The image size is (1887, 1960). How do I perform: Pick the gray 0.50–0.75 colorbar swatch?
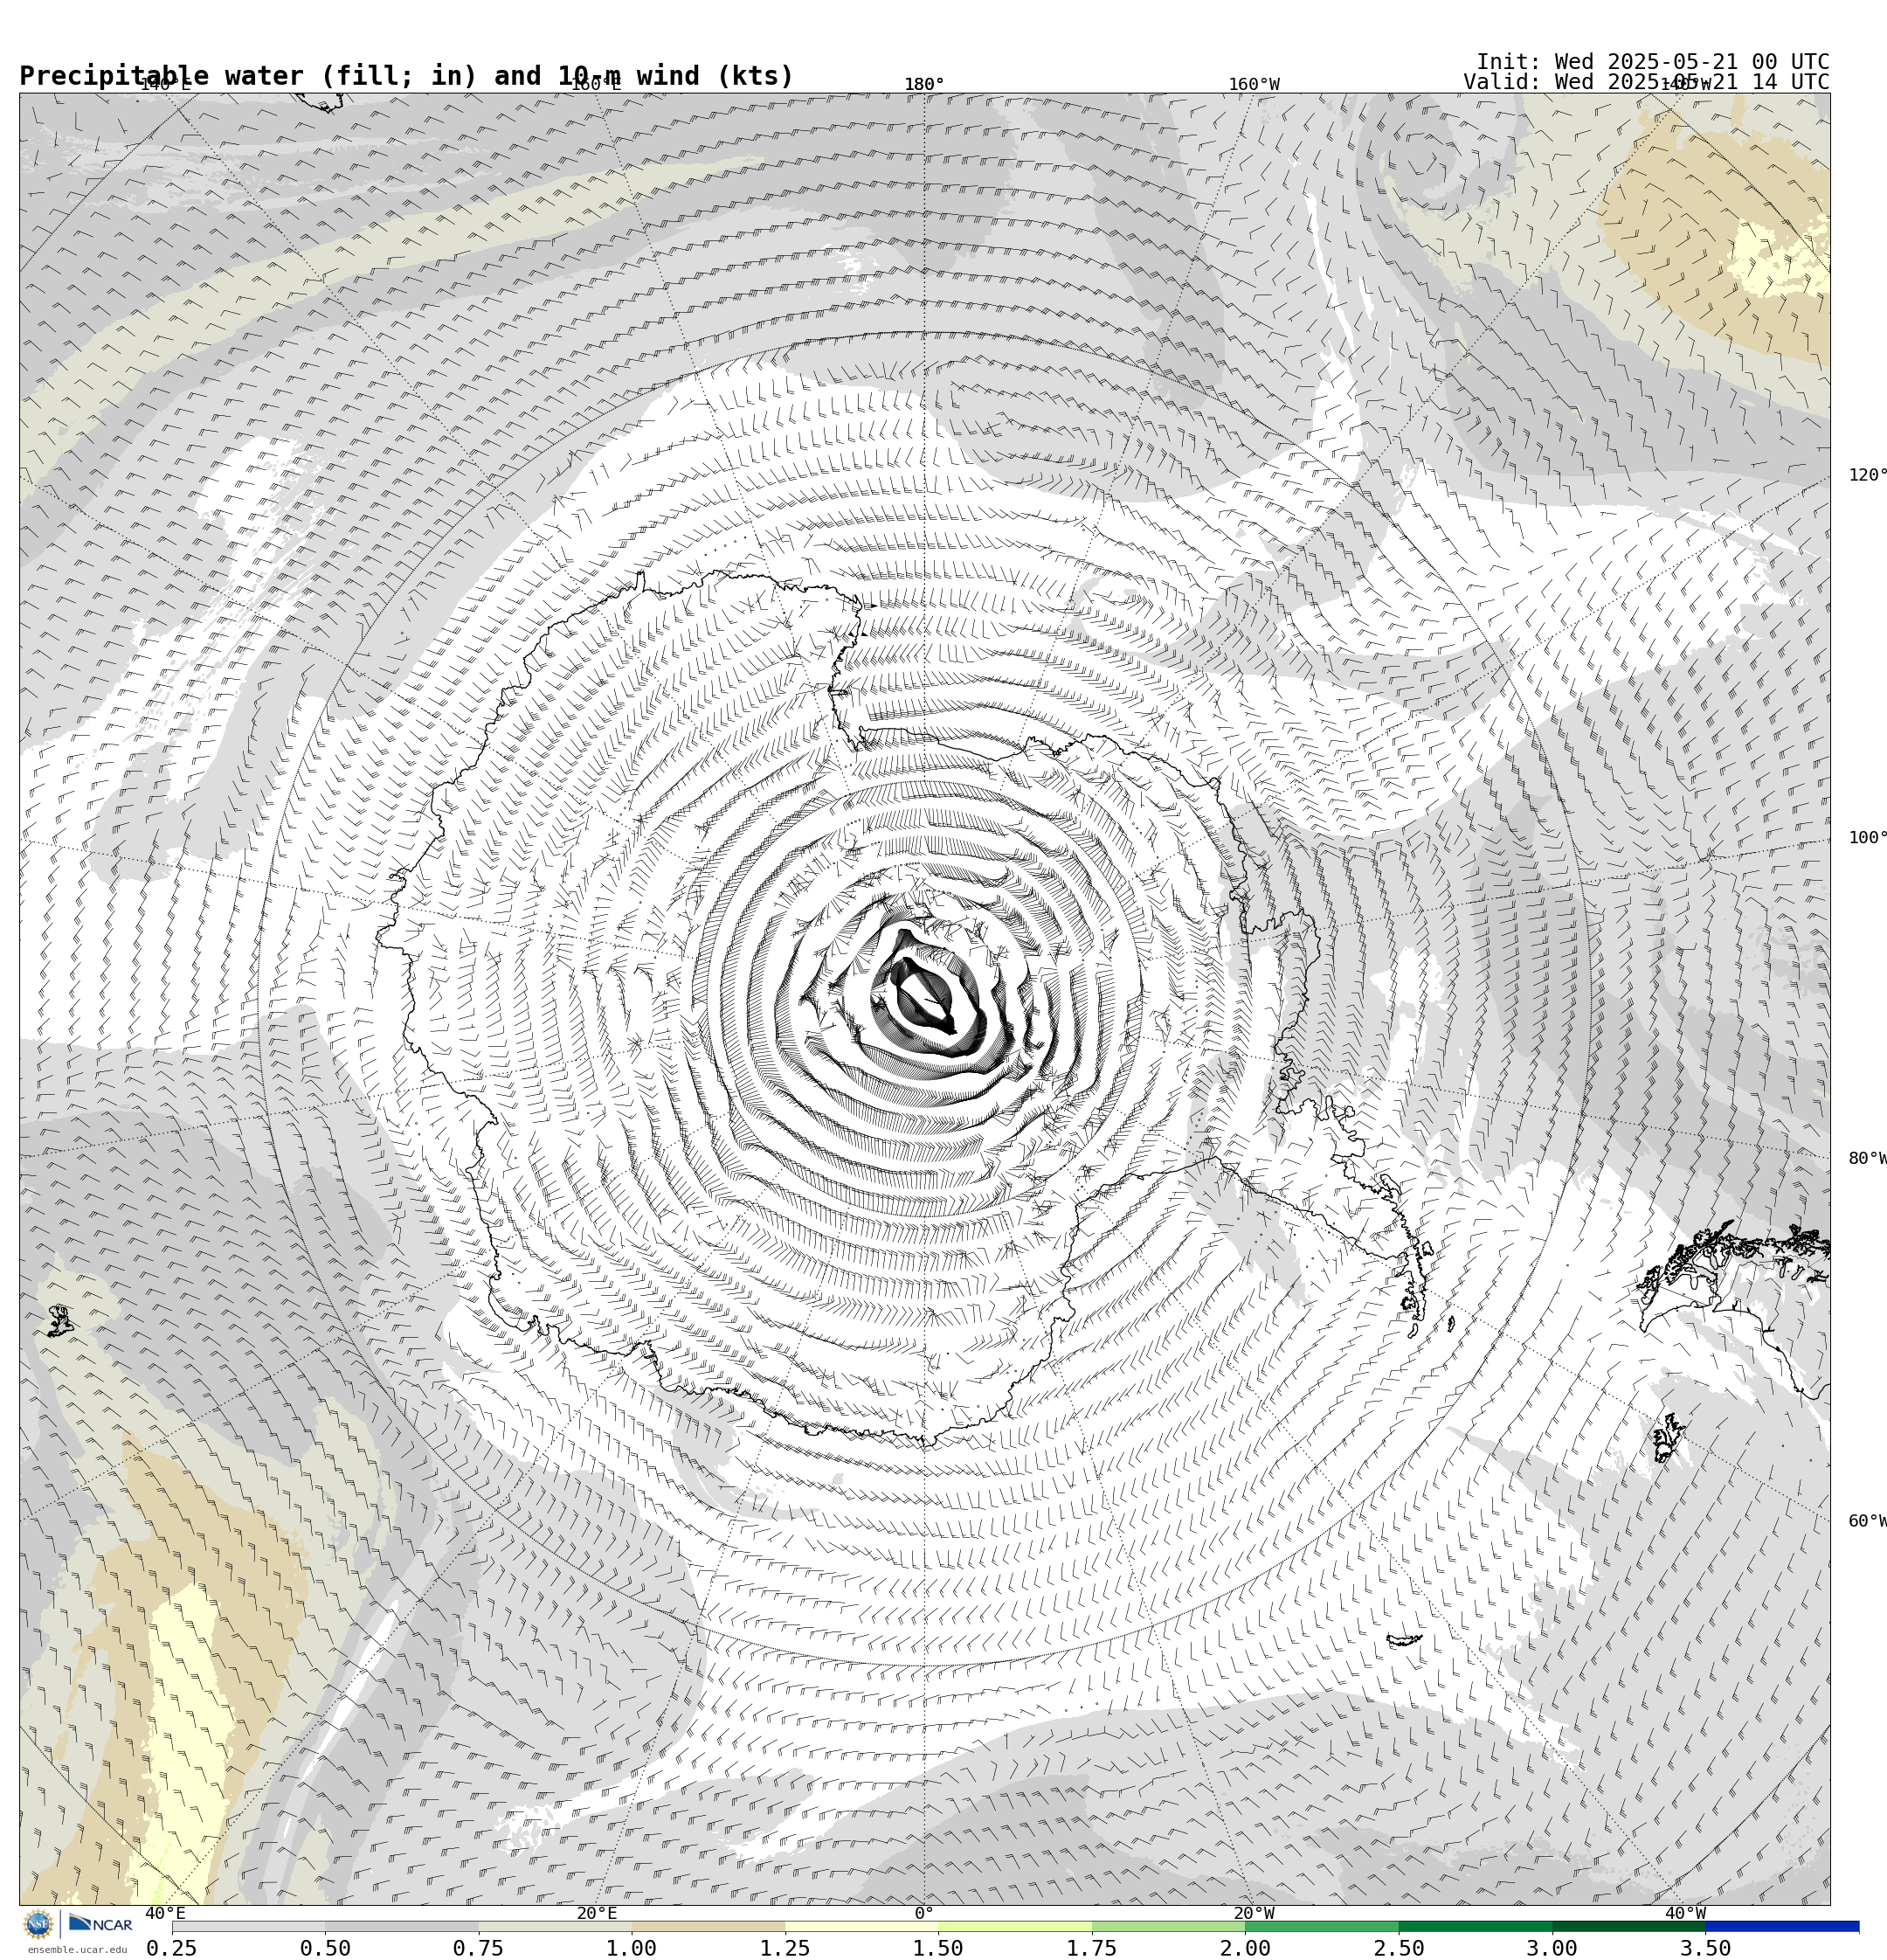402,1926
